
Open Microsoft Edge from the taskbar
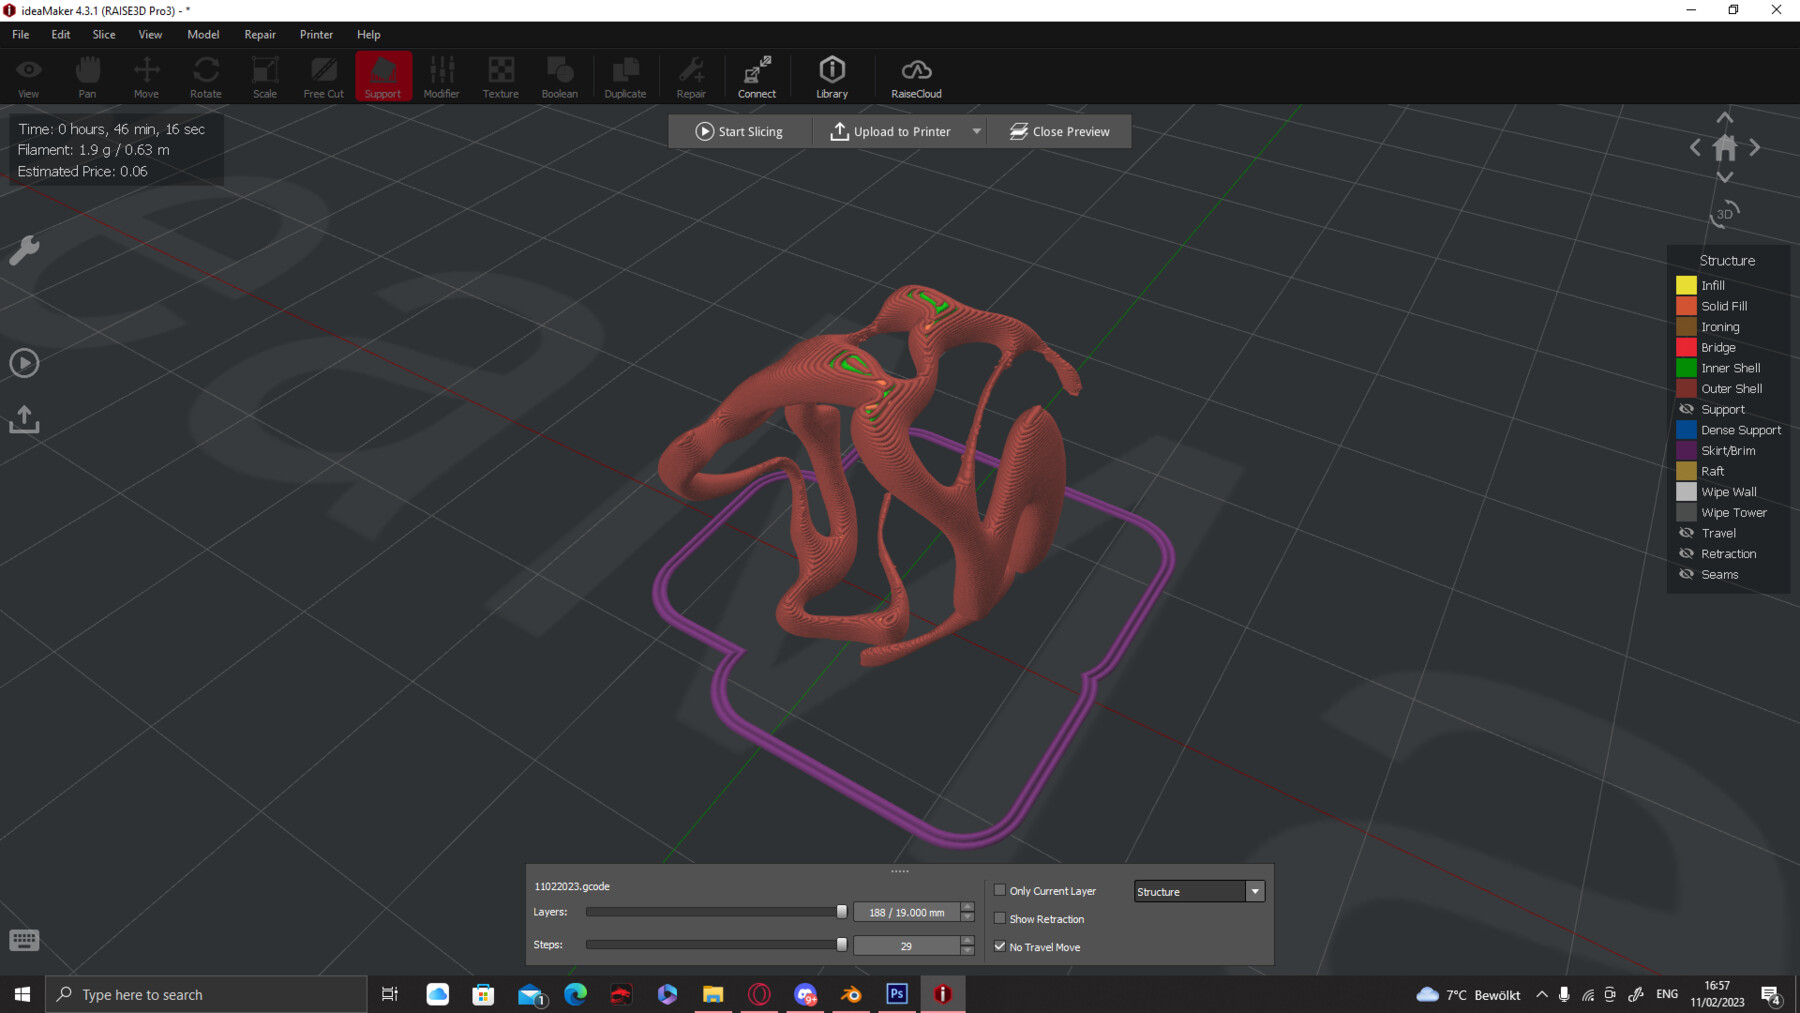click(x=575, y=993)
